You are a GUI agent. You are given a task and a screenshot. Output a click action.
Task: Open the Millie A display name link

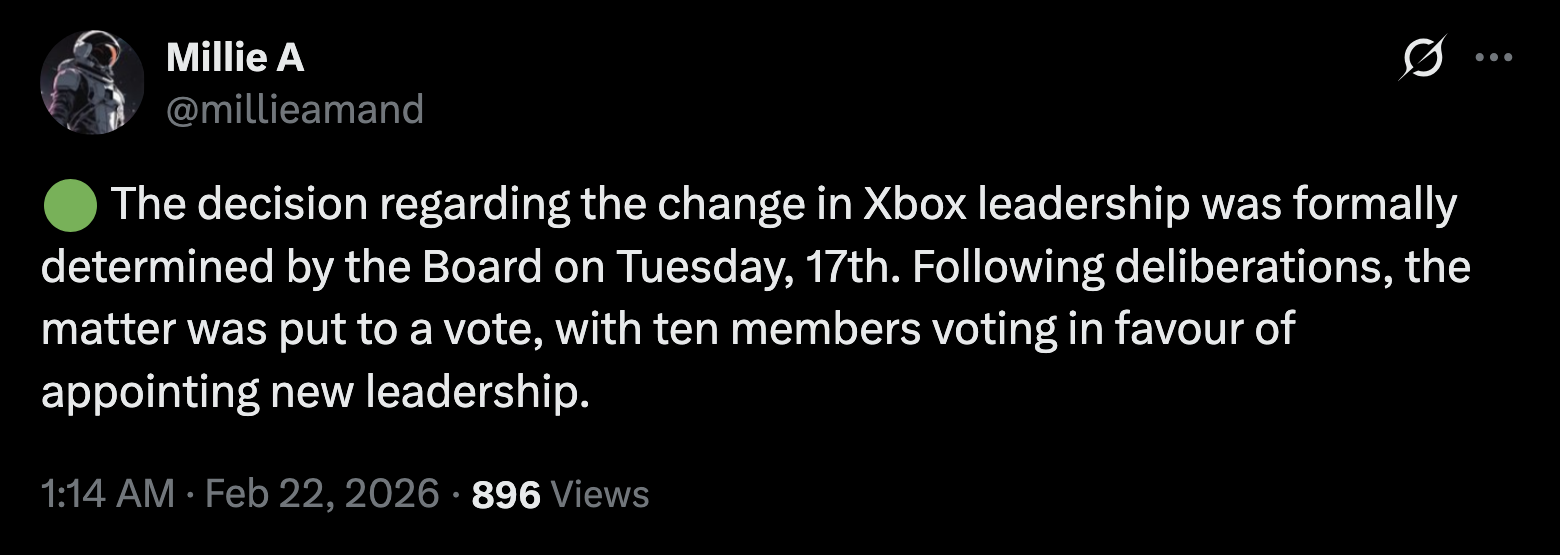point(235,59)
